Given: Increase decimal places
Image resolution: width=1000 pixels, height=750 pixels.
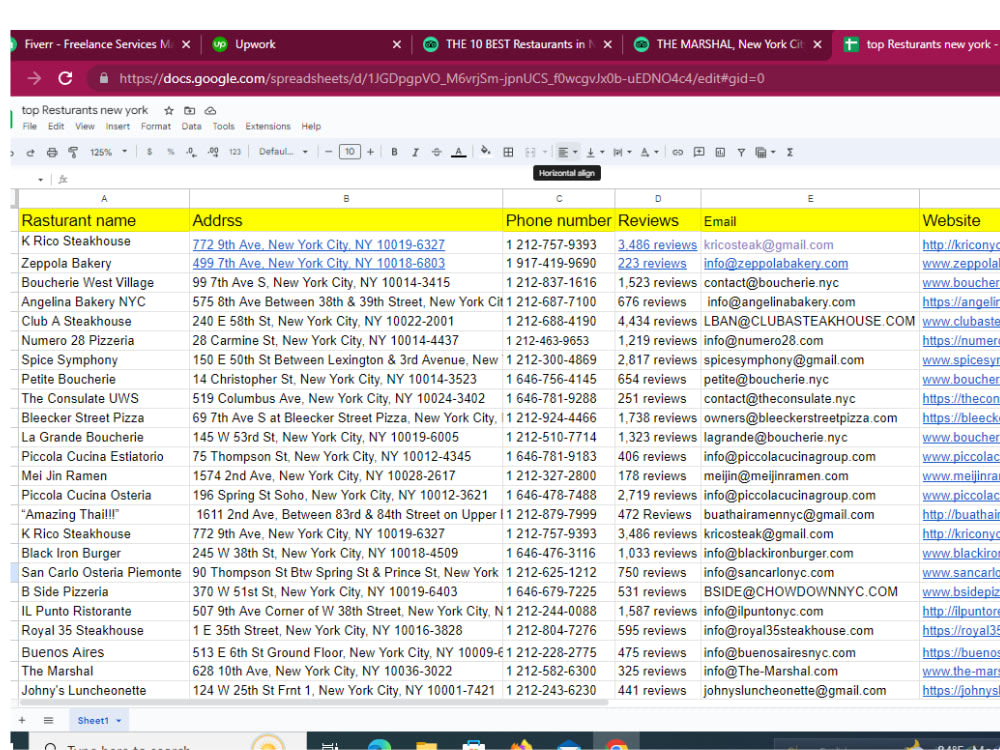Looking at the screenshot, I should click(x=213, y=152).
